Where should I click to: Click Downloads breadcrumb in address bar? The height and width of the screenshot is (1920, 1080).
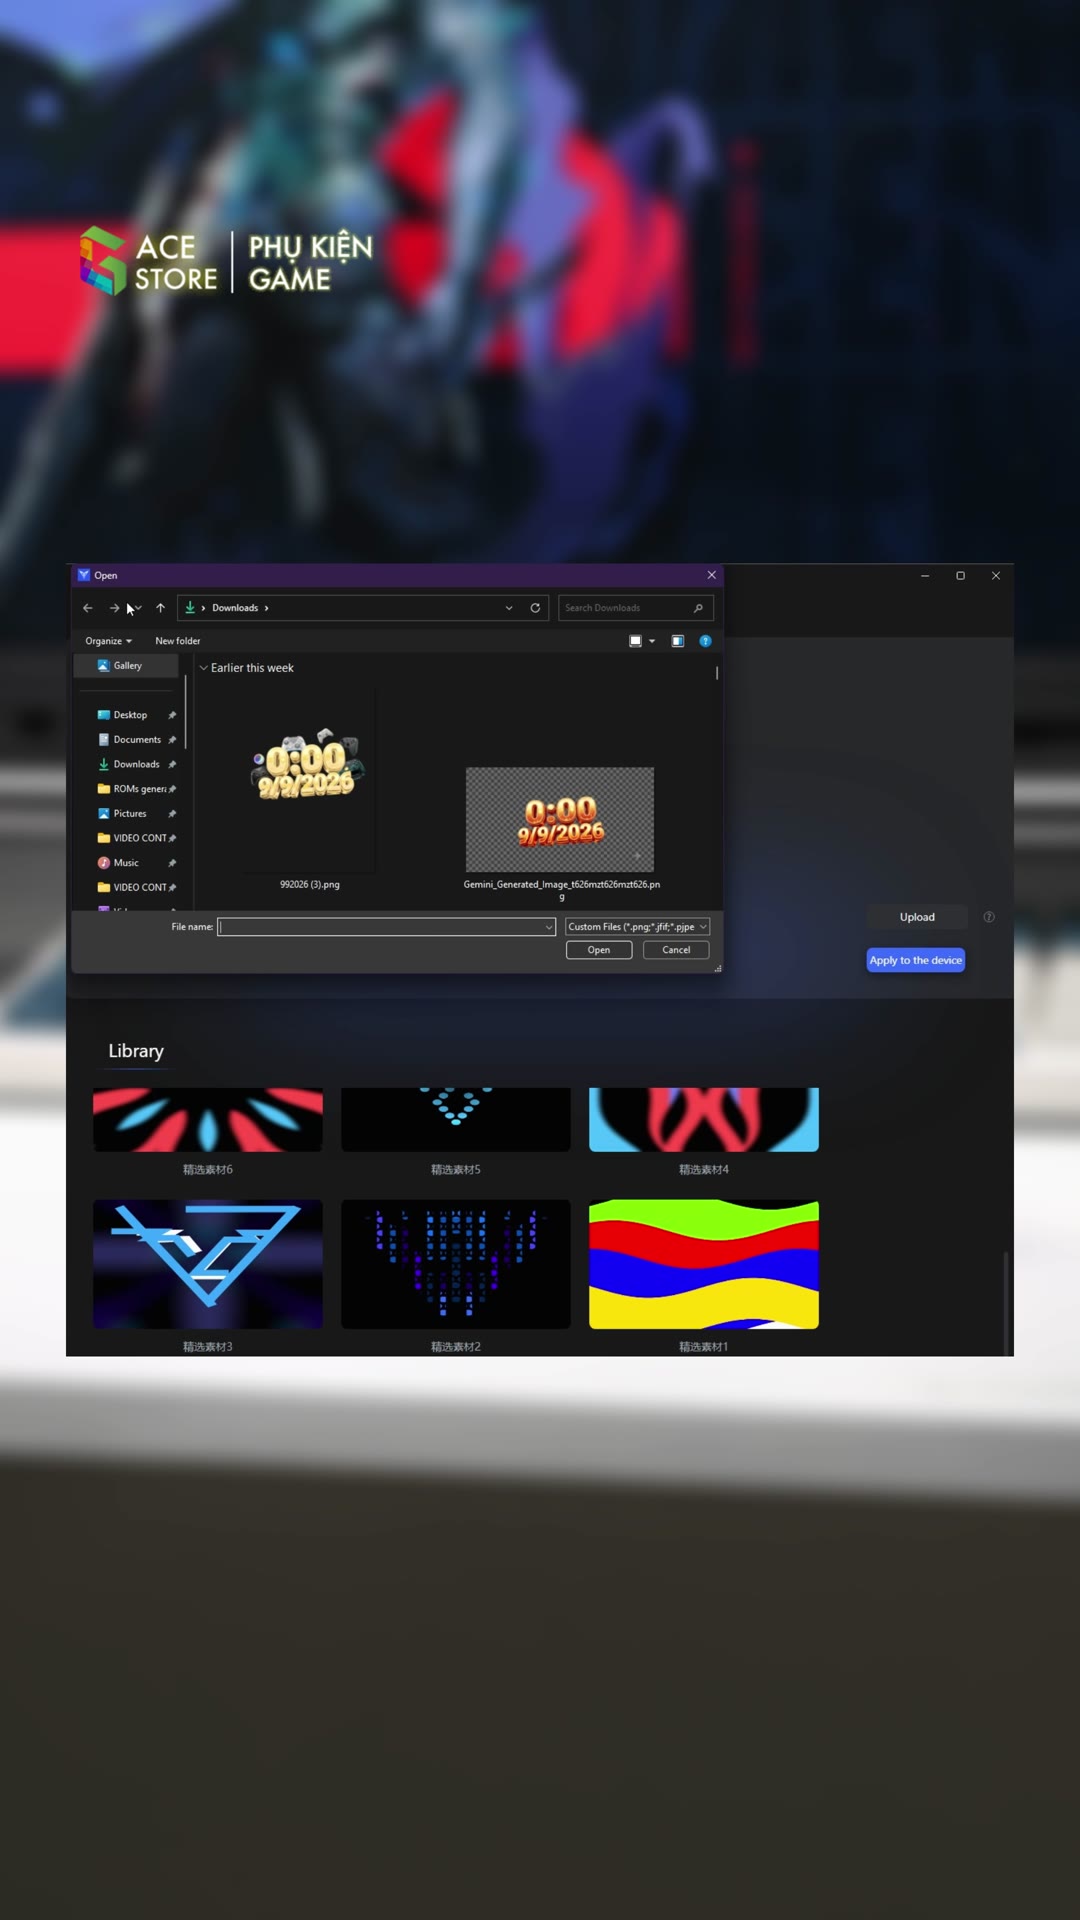[235, 608]
